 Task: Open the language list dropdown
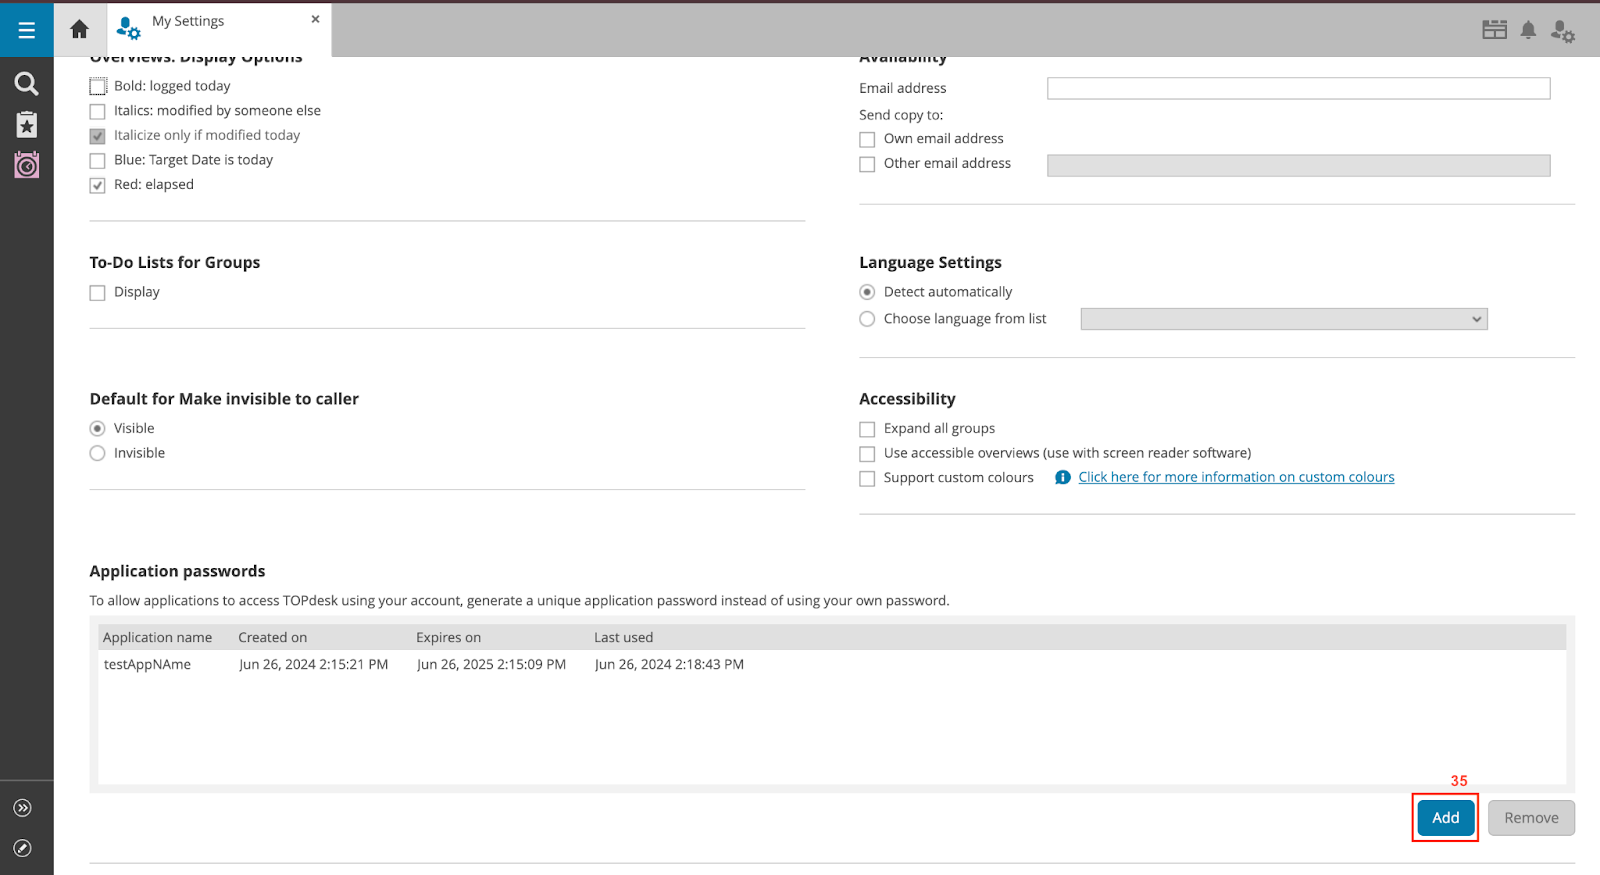click(1283, 319)
